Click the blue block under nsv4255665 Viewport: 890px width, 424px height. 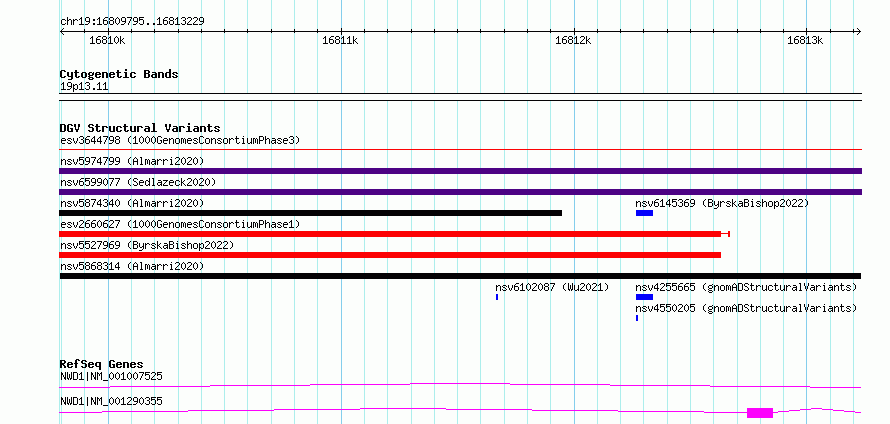click(x=644, y=297)
